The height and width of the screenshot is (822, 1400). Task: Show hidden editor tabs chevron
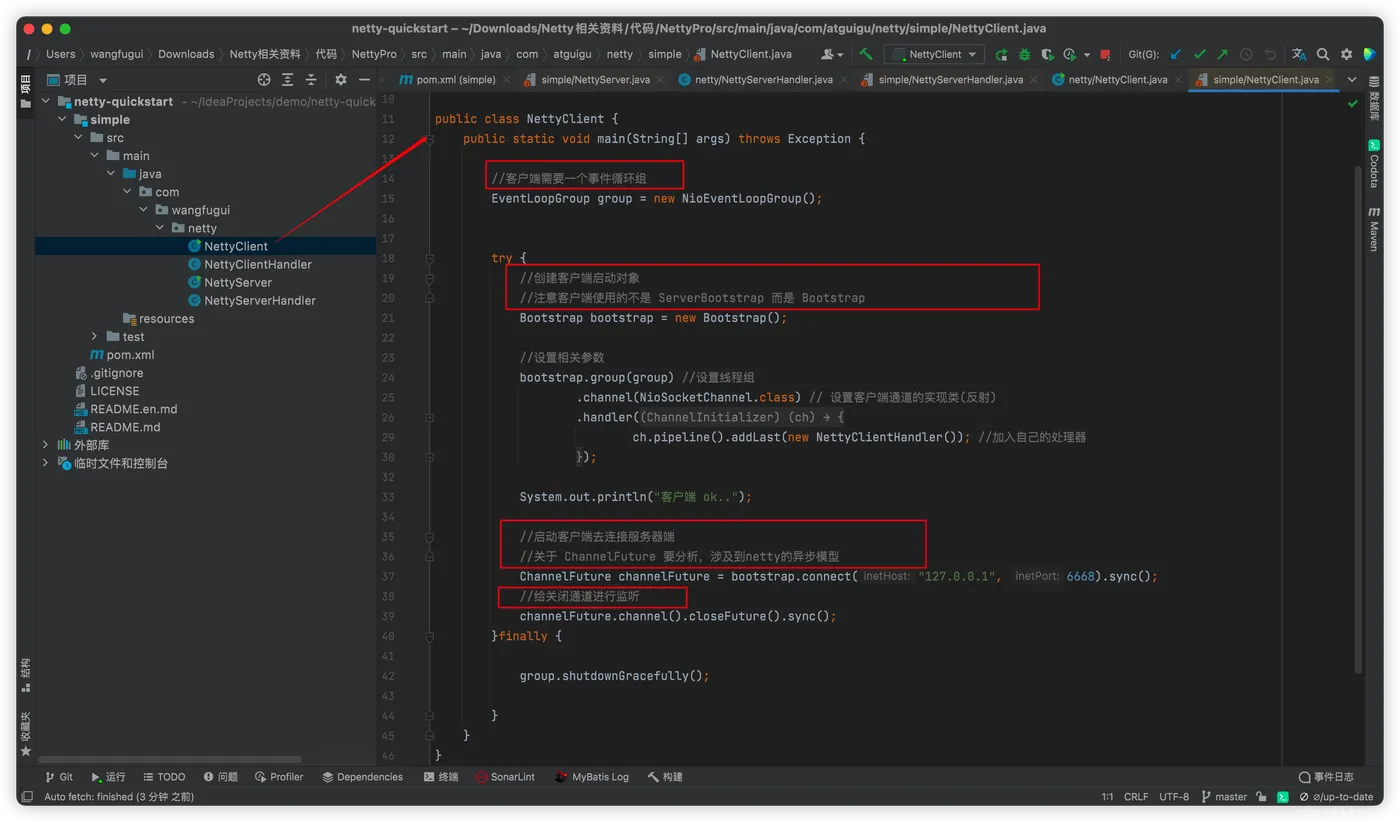point(1352,79)
